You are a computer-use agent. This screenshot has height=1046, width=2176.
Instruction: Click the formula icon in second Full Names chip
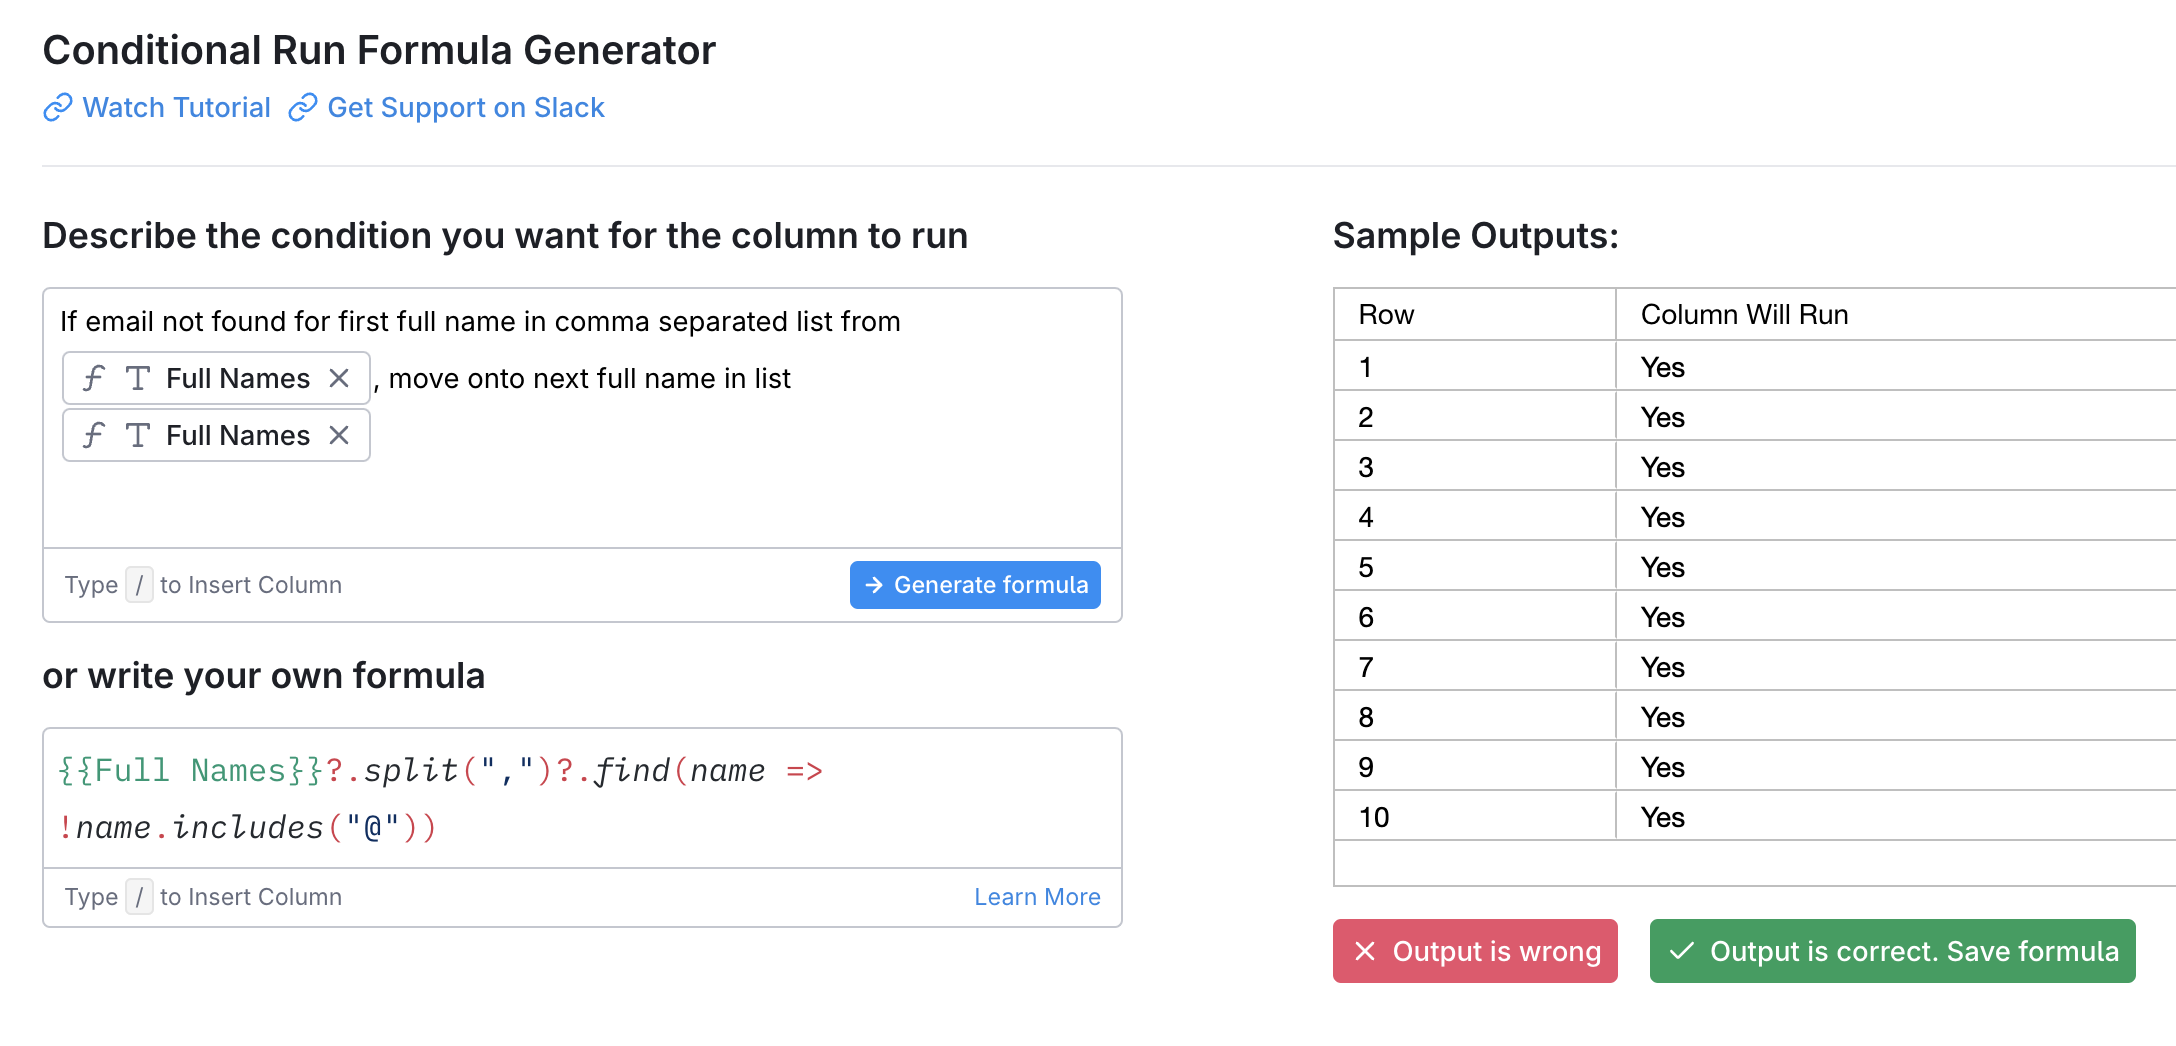[x=94, y=435]
